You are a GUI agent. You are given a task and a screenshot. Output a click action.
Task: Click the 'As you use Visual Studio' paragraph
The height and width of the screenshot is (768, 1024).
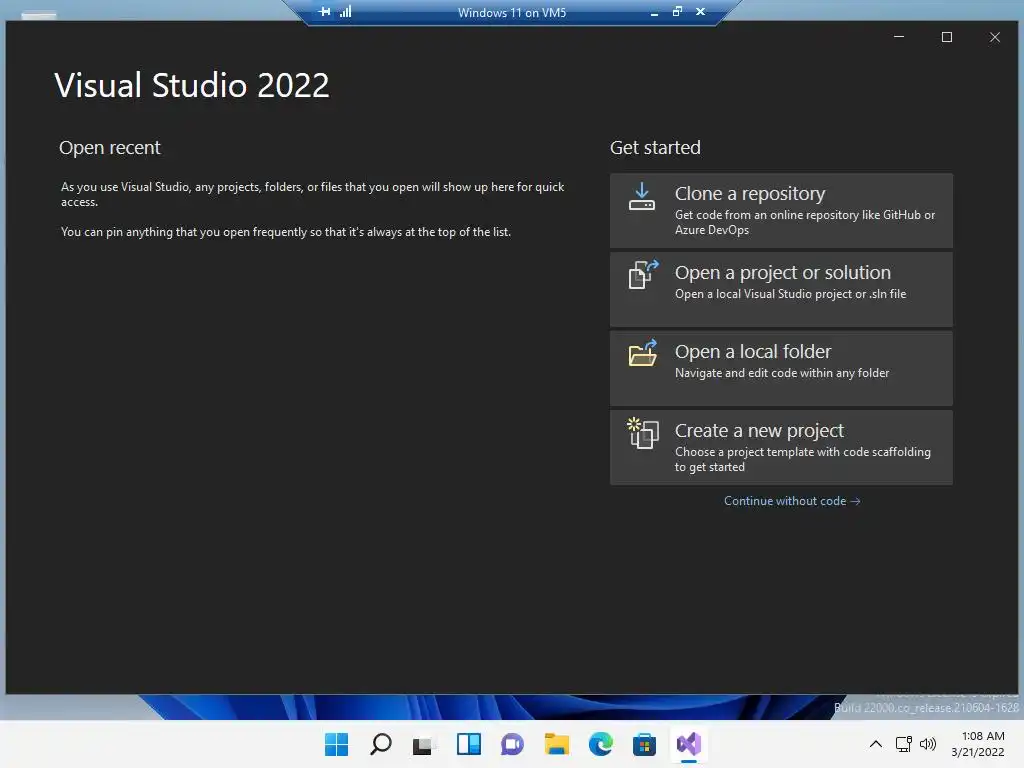pos(312,194)
